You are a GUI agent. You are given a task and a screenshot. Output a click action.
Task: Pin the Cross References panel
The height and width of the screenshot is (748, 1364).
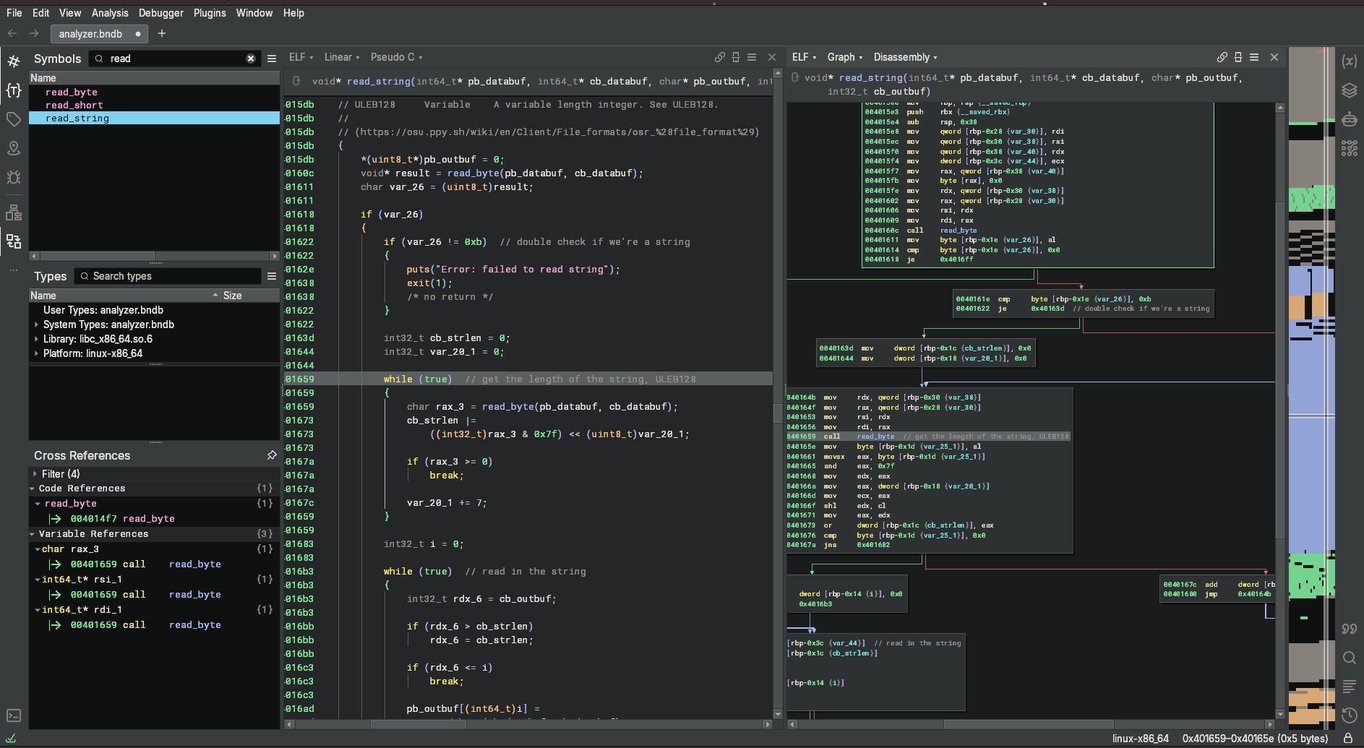(272, 455)
